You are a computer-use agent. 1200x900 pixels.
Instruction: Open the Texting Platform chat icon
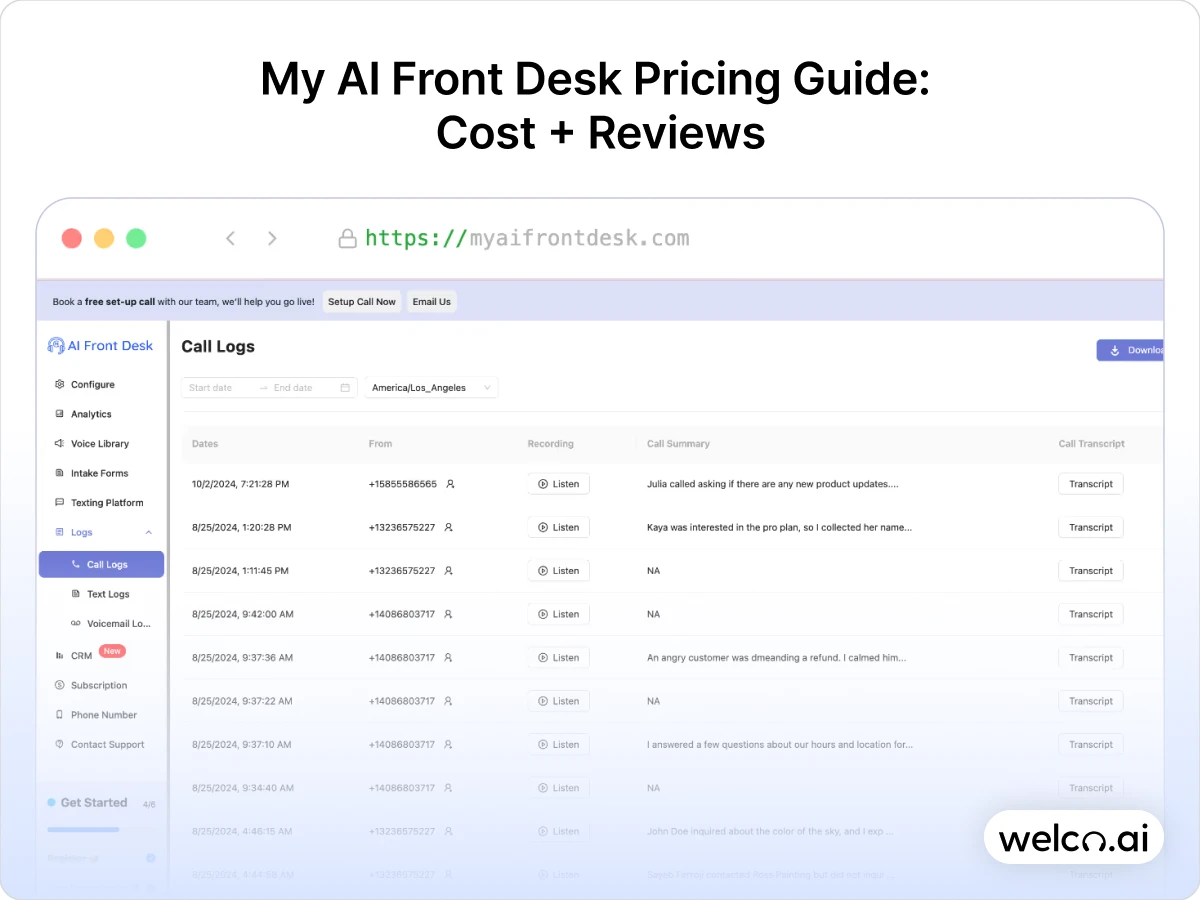tap(61, 502)
